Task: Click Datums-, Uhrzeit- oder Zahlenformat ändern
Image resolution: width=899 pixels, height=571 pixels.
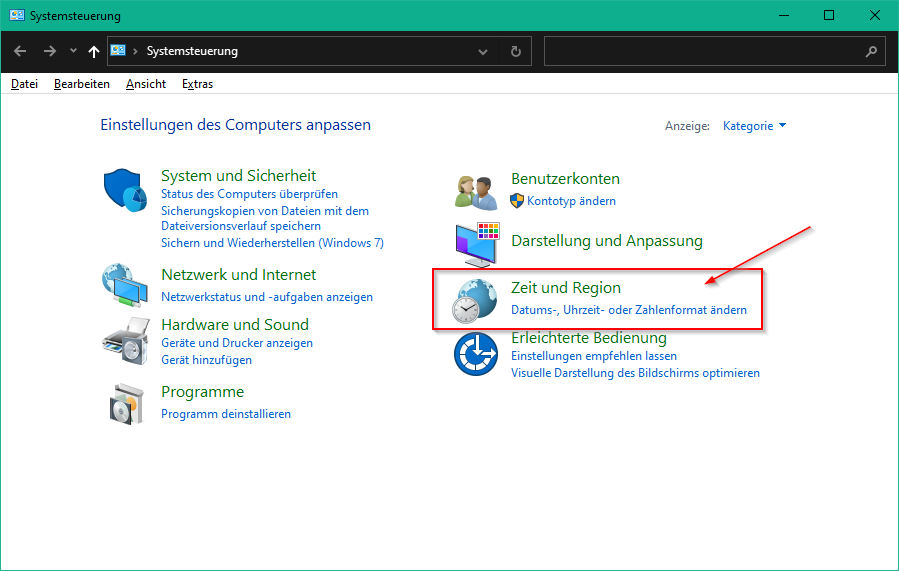Action: [629, 310]
